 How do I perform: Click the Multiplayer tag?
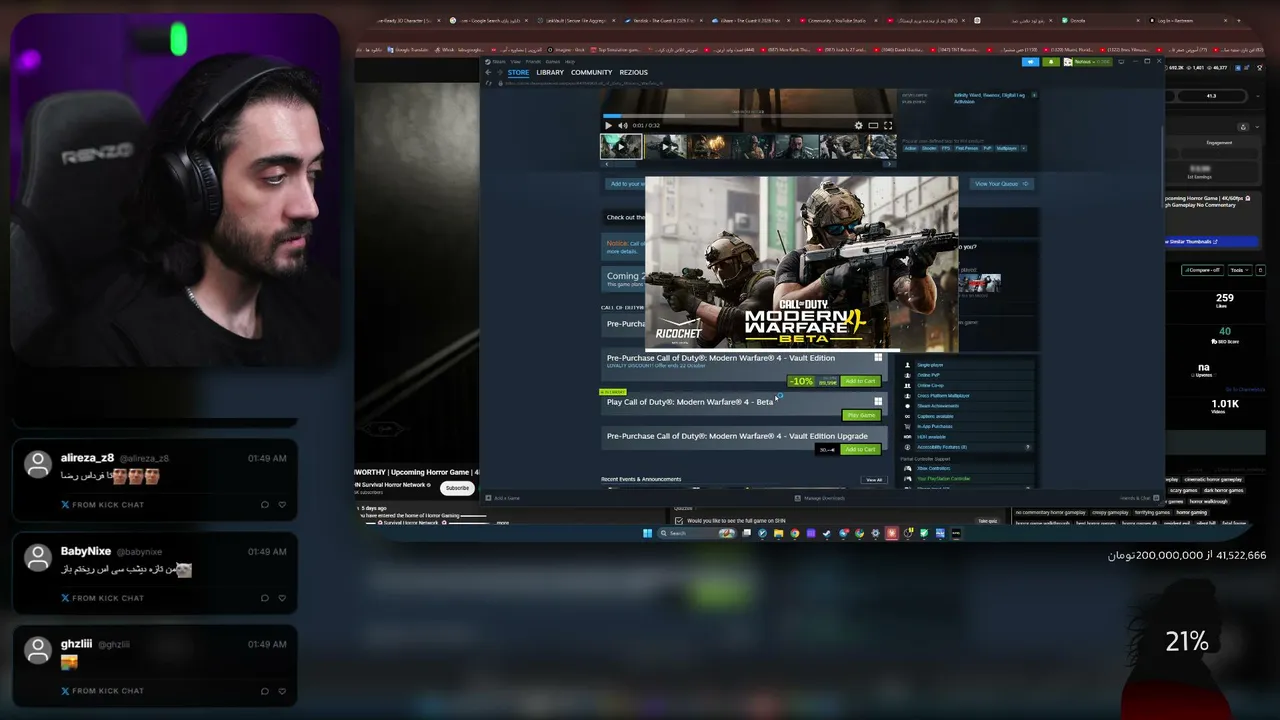(x=1007, y=148)
